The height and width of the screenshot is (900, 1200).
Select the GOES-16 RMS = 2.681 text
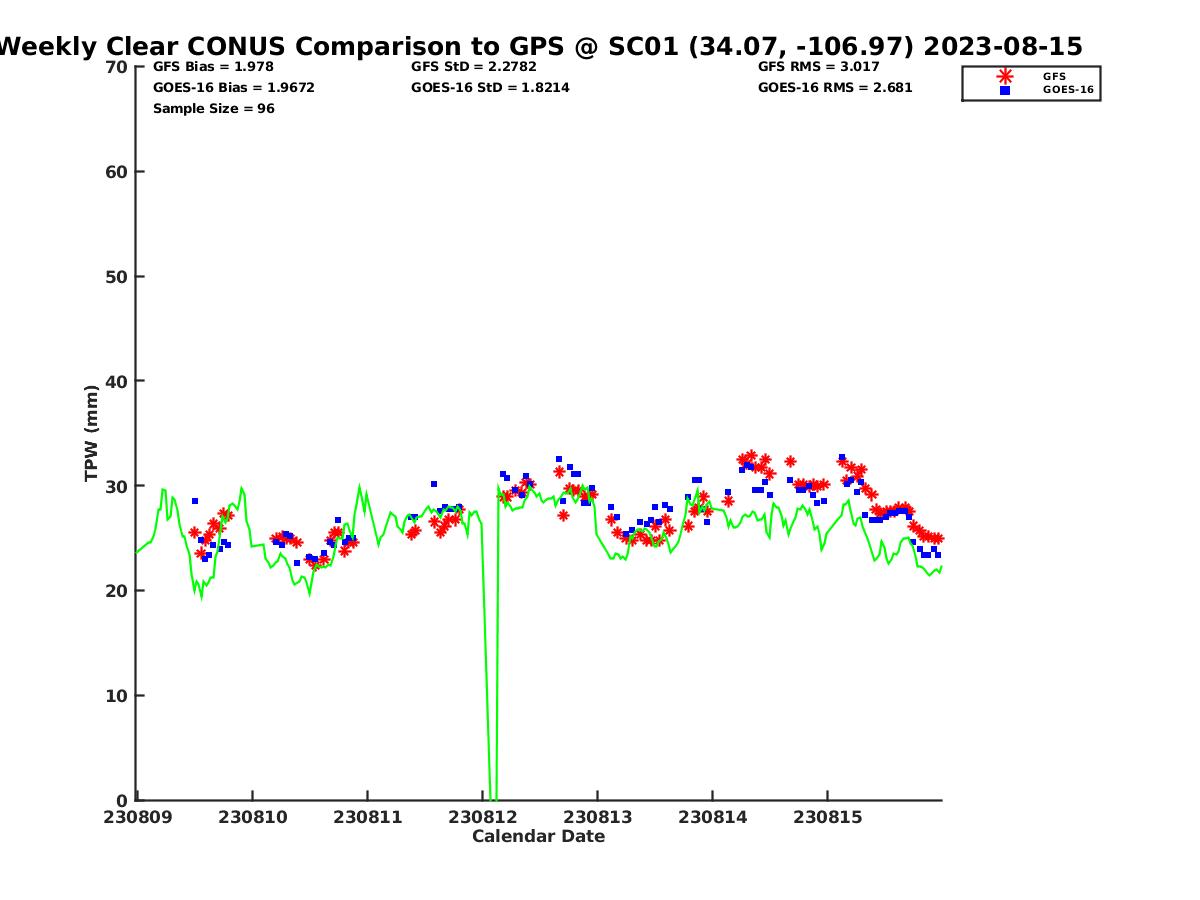835,88
